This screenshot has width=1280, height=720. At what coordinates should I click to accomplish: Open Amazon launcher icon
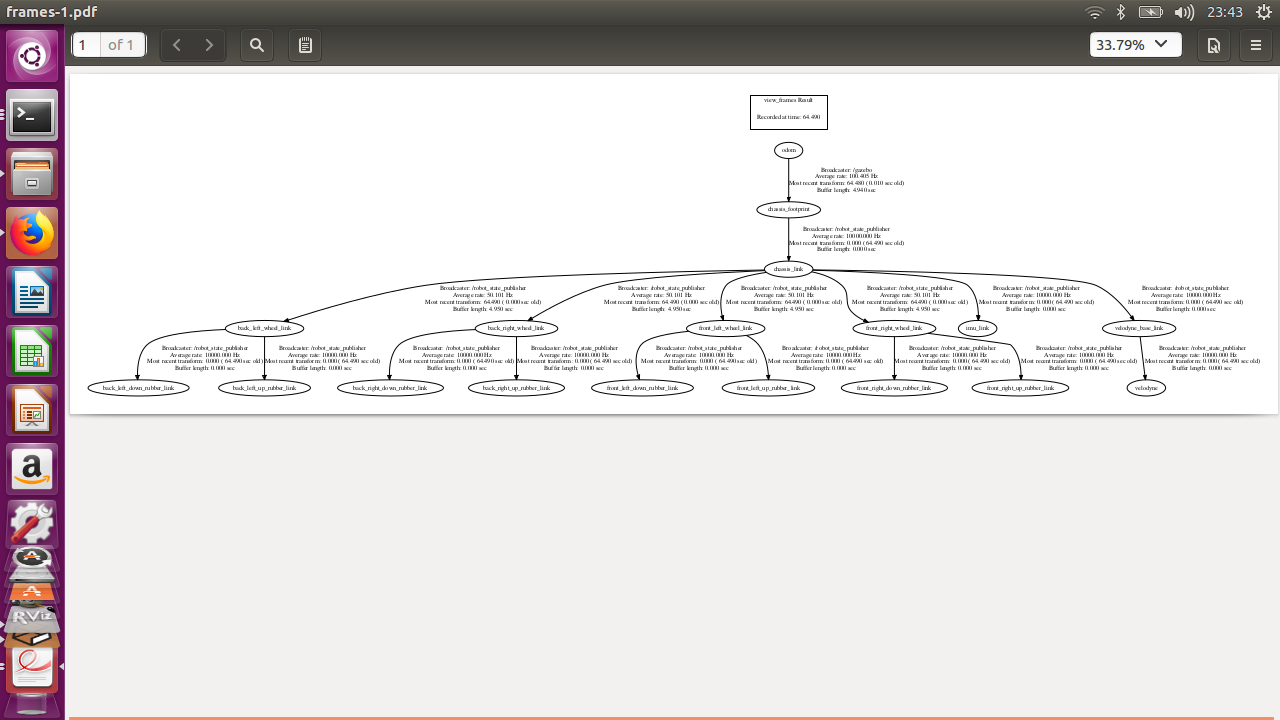point(33,470)
